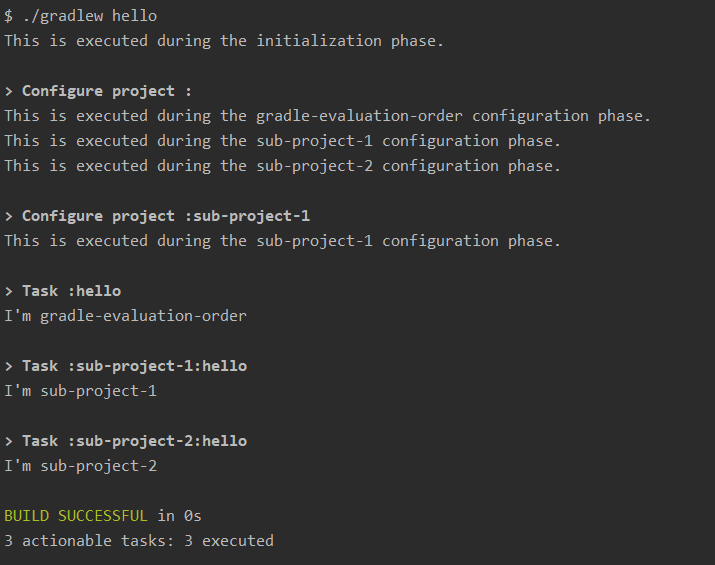Click the "in 0s" build duration text
This screenshot has height=565, width=715.
[179, 516]
